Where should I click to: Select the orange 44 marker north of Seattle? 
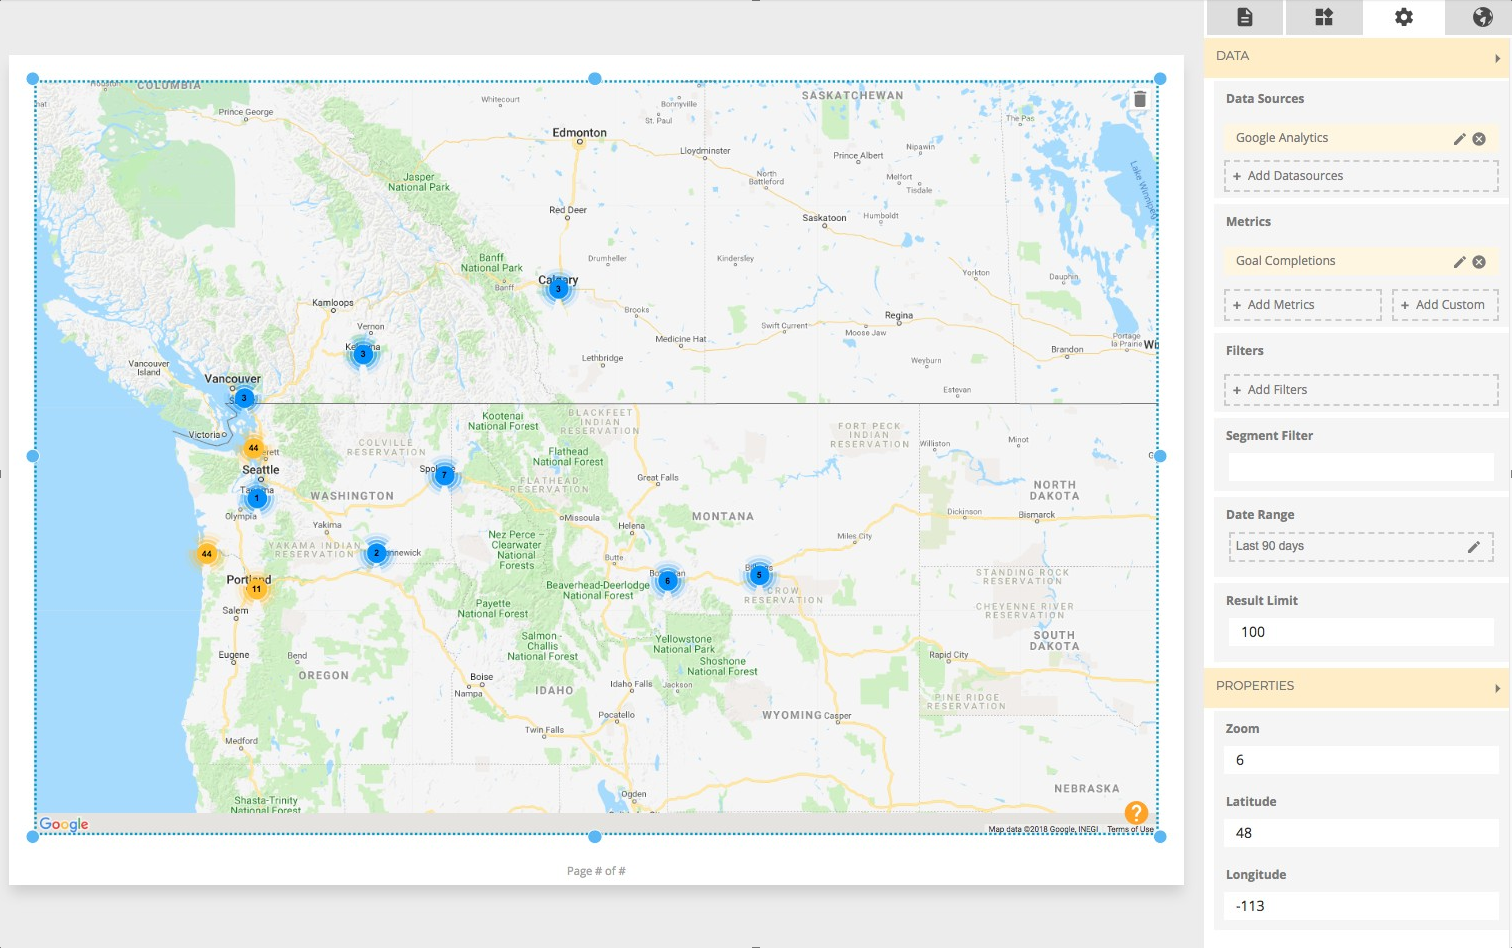tap(253, 448)
